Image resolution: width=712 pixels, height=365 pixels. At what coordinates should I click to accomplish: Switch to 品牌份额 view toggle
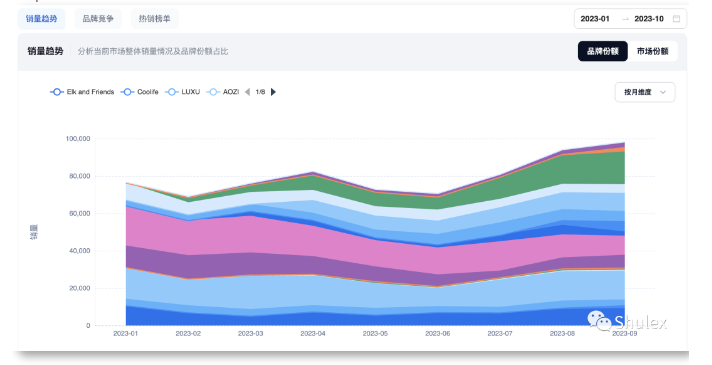(x=603, y=51)
